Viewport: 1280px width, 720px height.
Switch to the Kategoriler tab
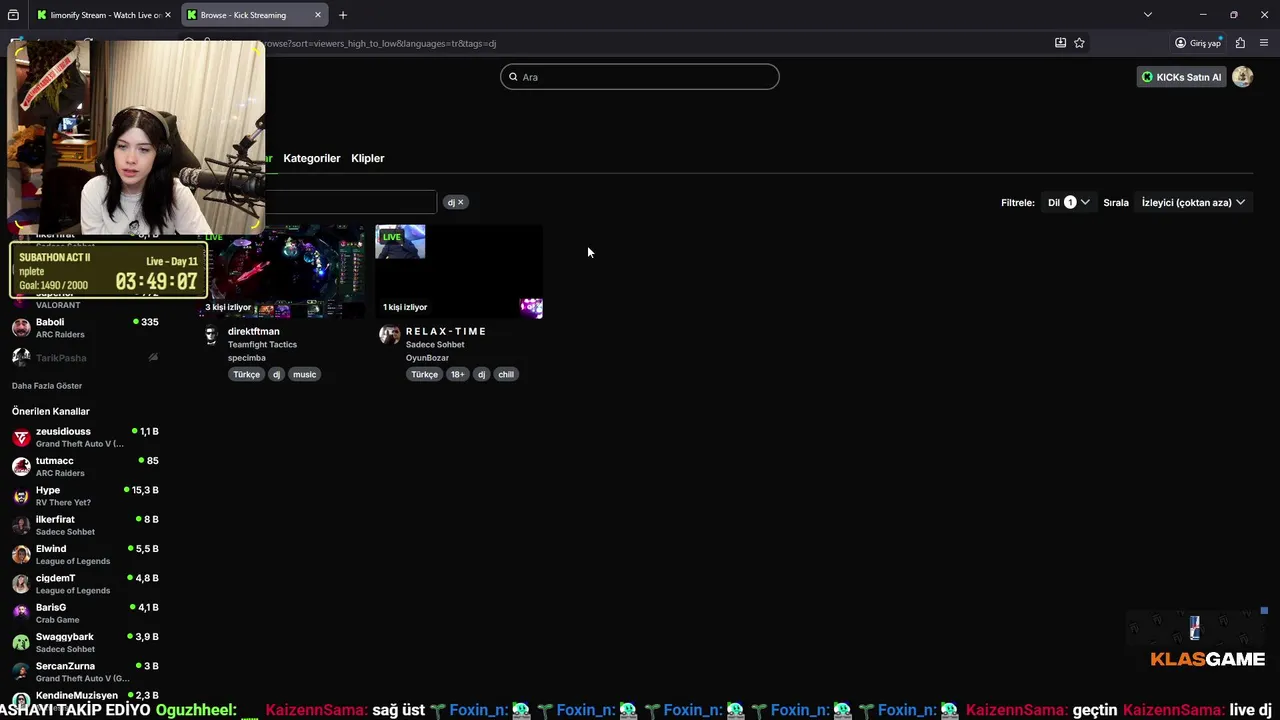pyautogui.click(x=311, y=158)
